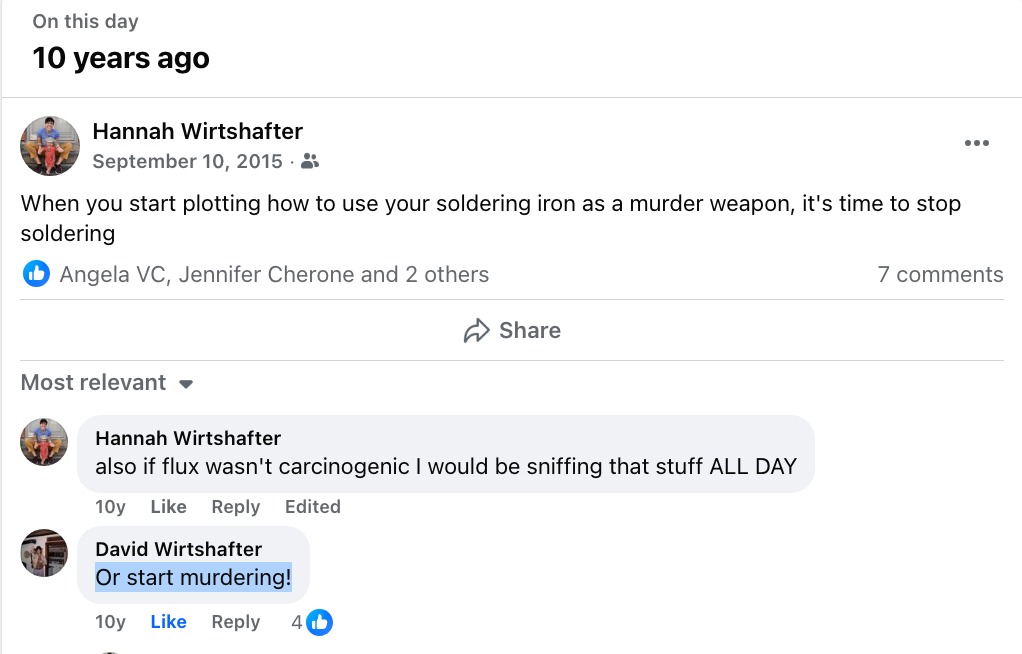This screenshot has width=1022, height=654.
Task: Click the 10y timestamp on David's comment
Action: pyautogui.click(x=110, y=622)
